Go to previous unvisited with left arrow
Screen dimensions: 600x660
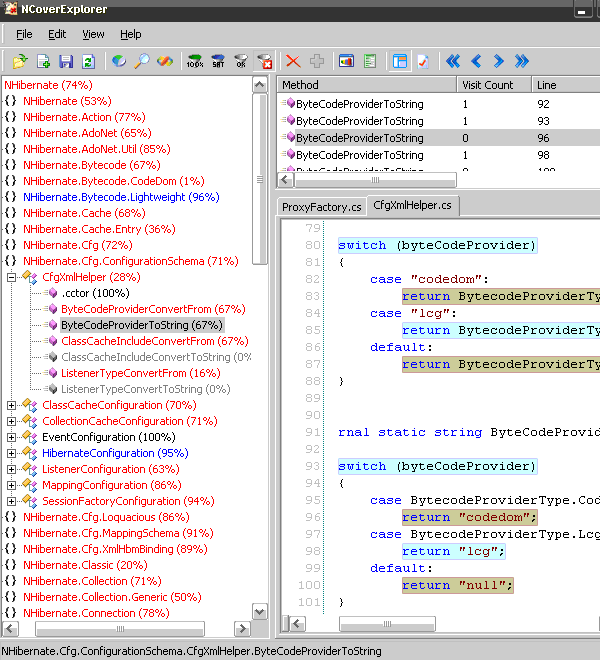tap(476, 61)
